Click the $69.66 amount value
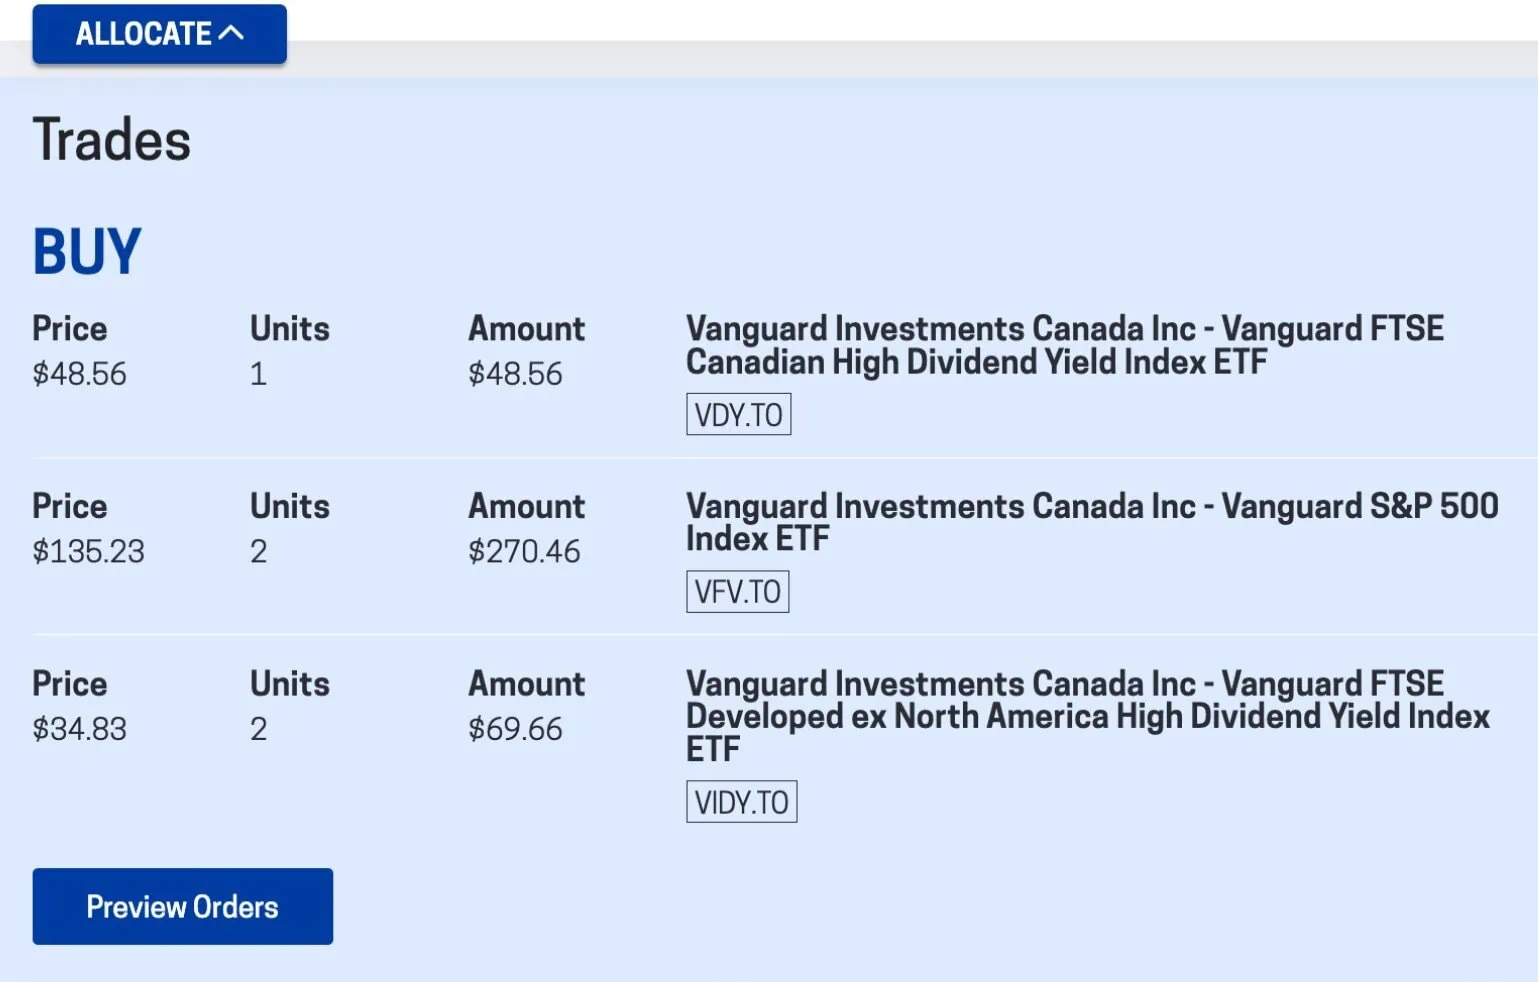 (x=515, y=729)
